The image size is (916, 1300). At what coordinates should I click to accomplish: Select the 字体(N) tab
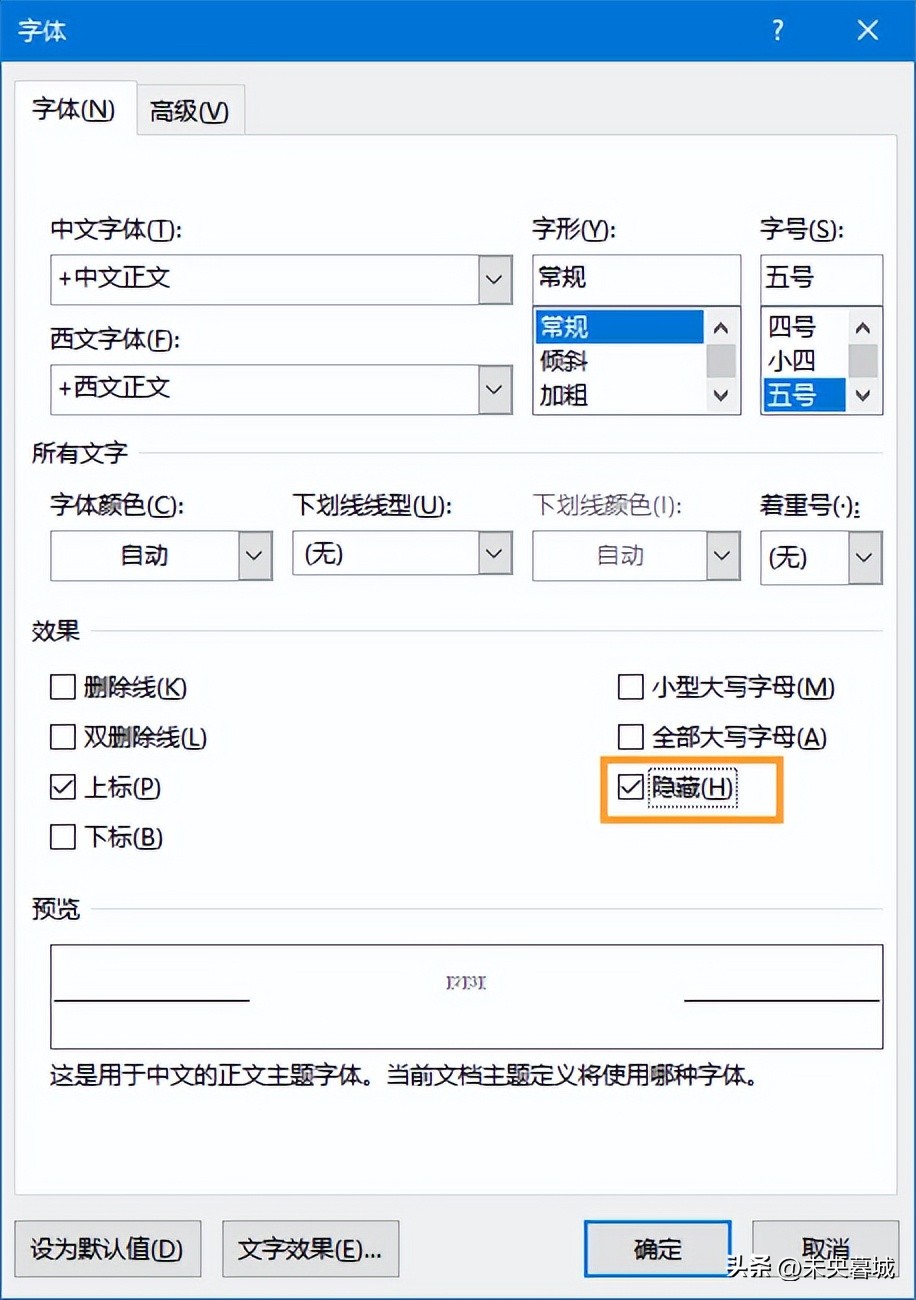(x=74, y=109)
